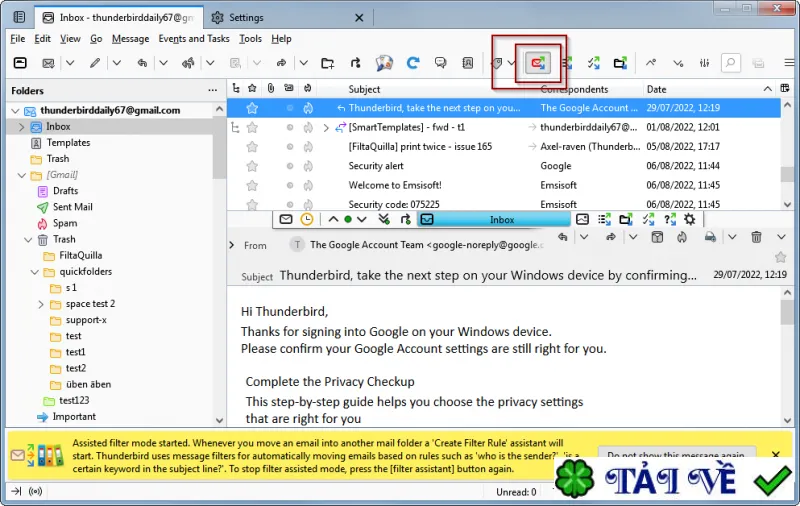The image size is (800, 506).
Task: Dismiss the yellow filter assistant notification
Action: (776, 454)
